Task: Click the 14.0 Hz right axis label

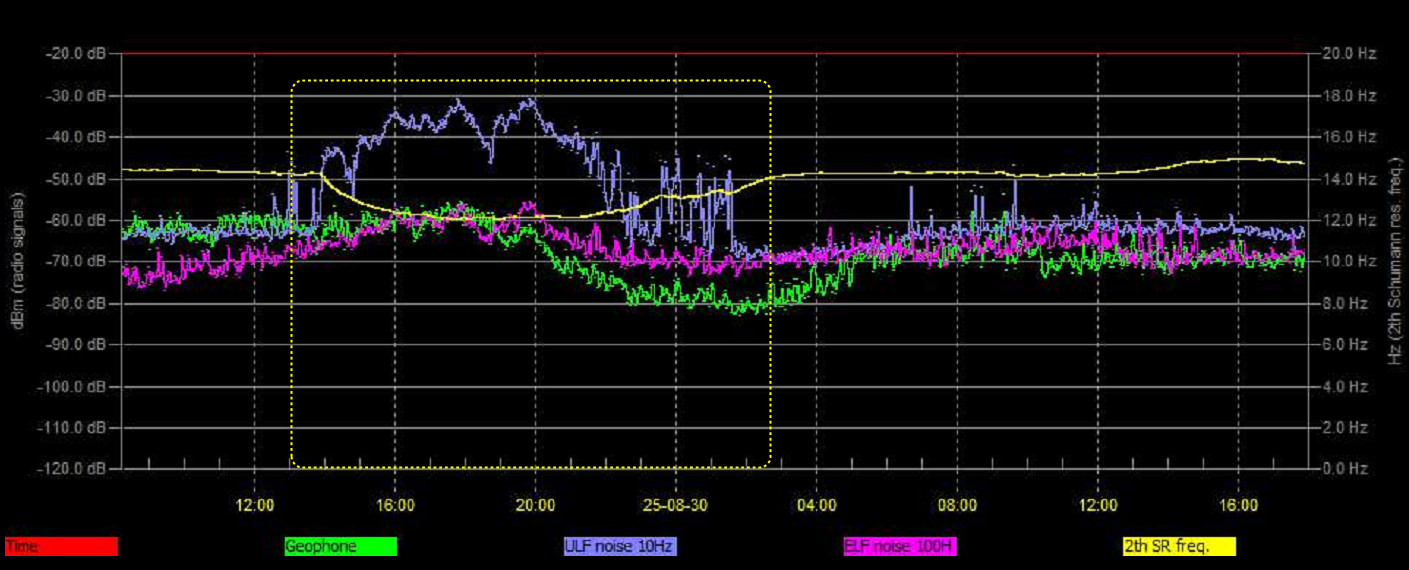Action: tap(1346, 178)
